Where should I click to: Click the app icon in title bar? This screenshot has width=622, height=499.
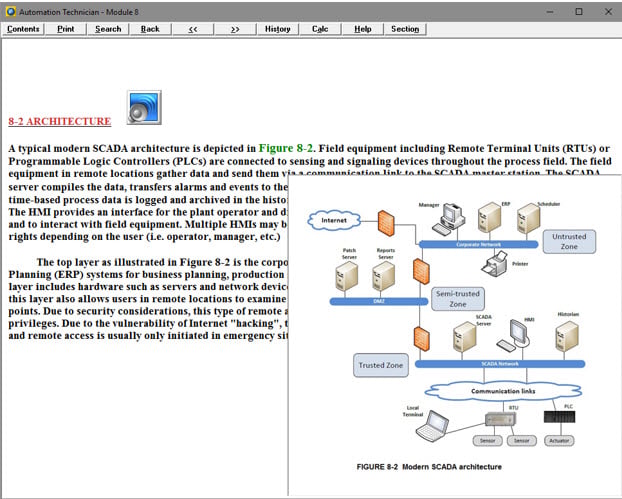[x=11, y=10]
